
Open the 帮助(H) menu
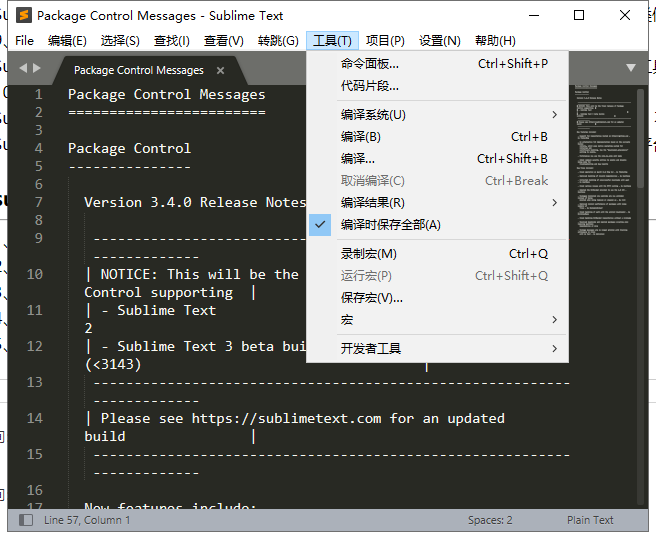(x=495, y=41)
